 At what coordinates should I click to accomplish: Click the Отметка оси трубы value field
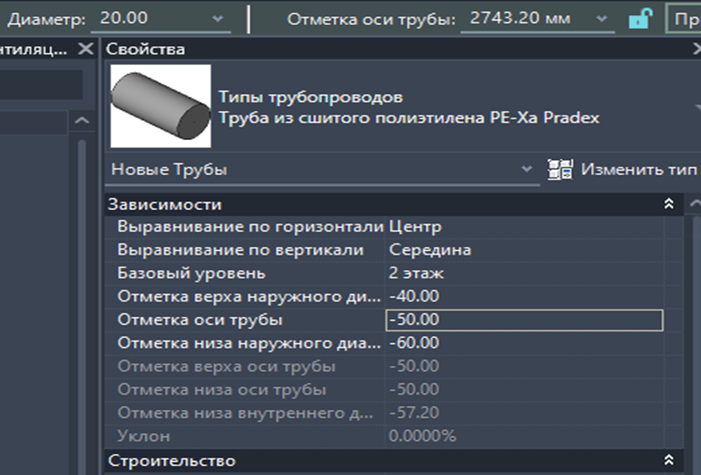coord(524,320)
